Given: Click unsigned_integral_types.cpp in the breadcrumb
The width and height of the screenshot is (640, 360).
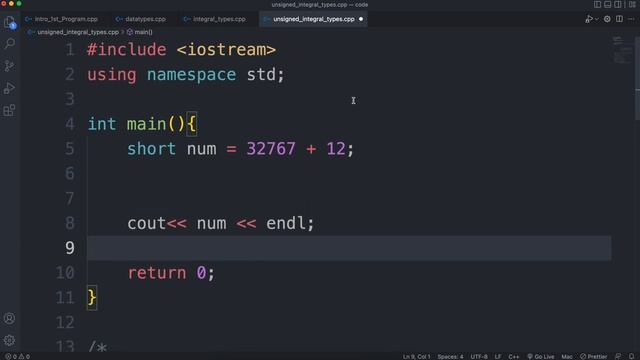Looking at the screenshot, I should point(78,32).
